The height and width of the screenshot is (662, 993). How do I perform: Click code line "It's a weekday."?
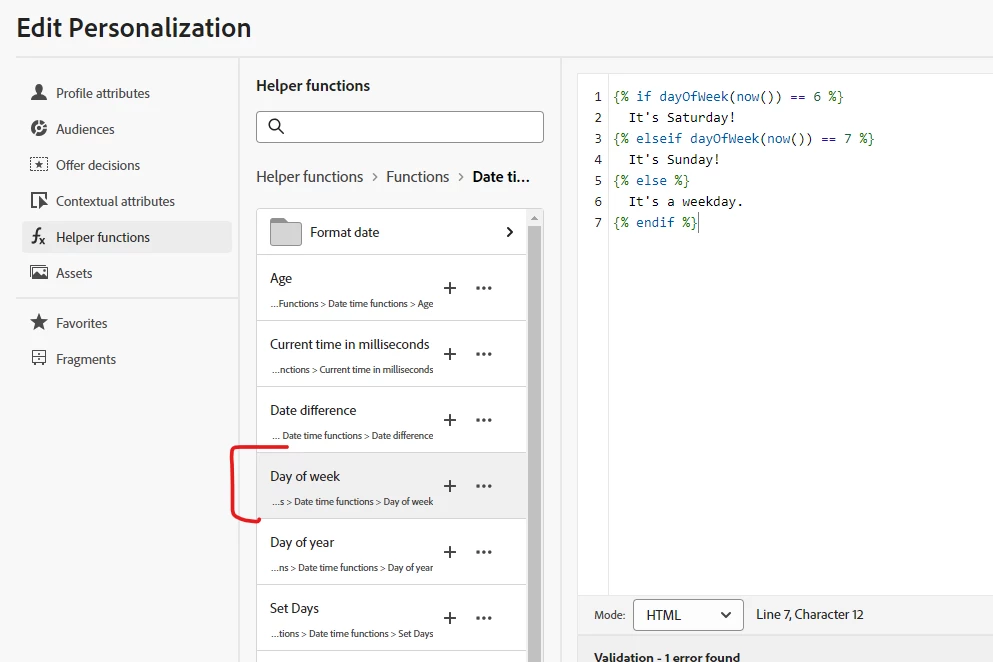[x=685, y=201]
